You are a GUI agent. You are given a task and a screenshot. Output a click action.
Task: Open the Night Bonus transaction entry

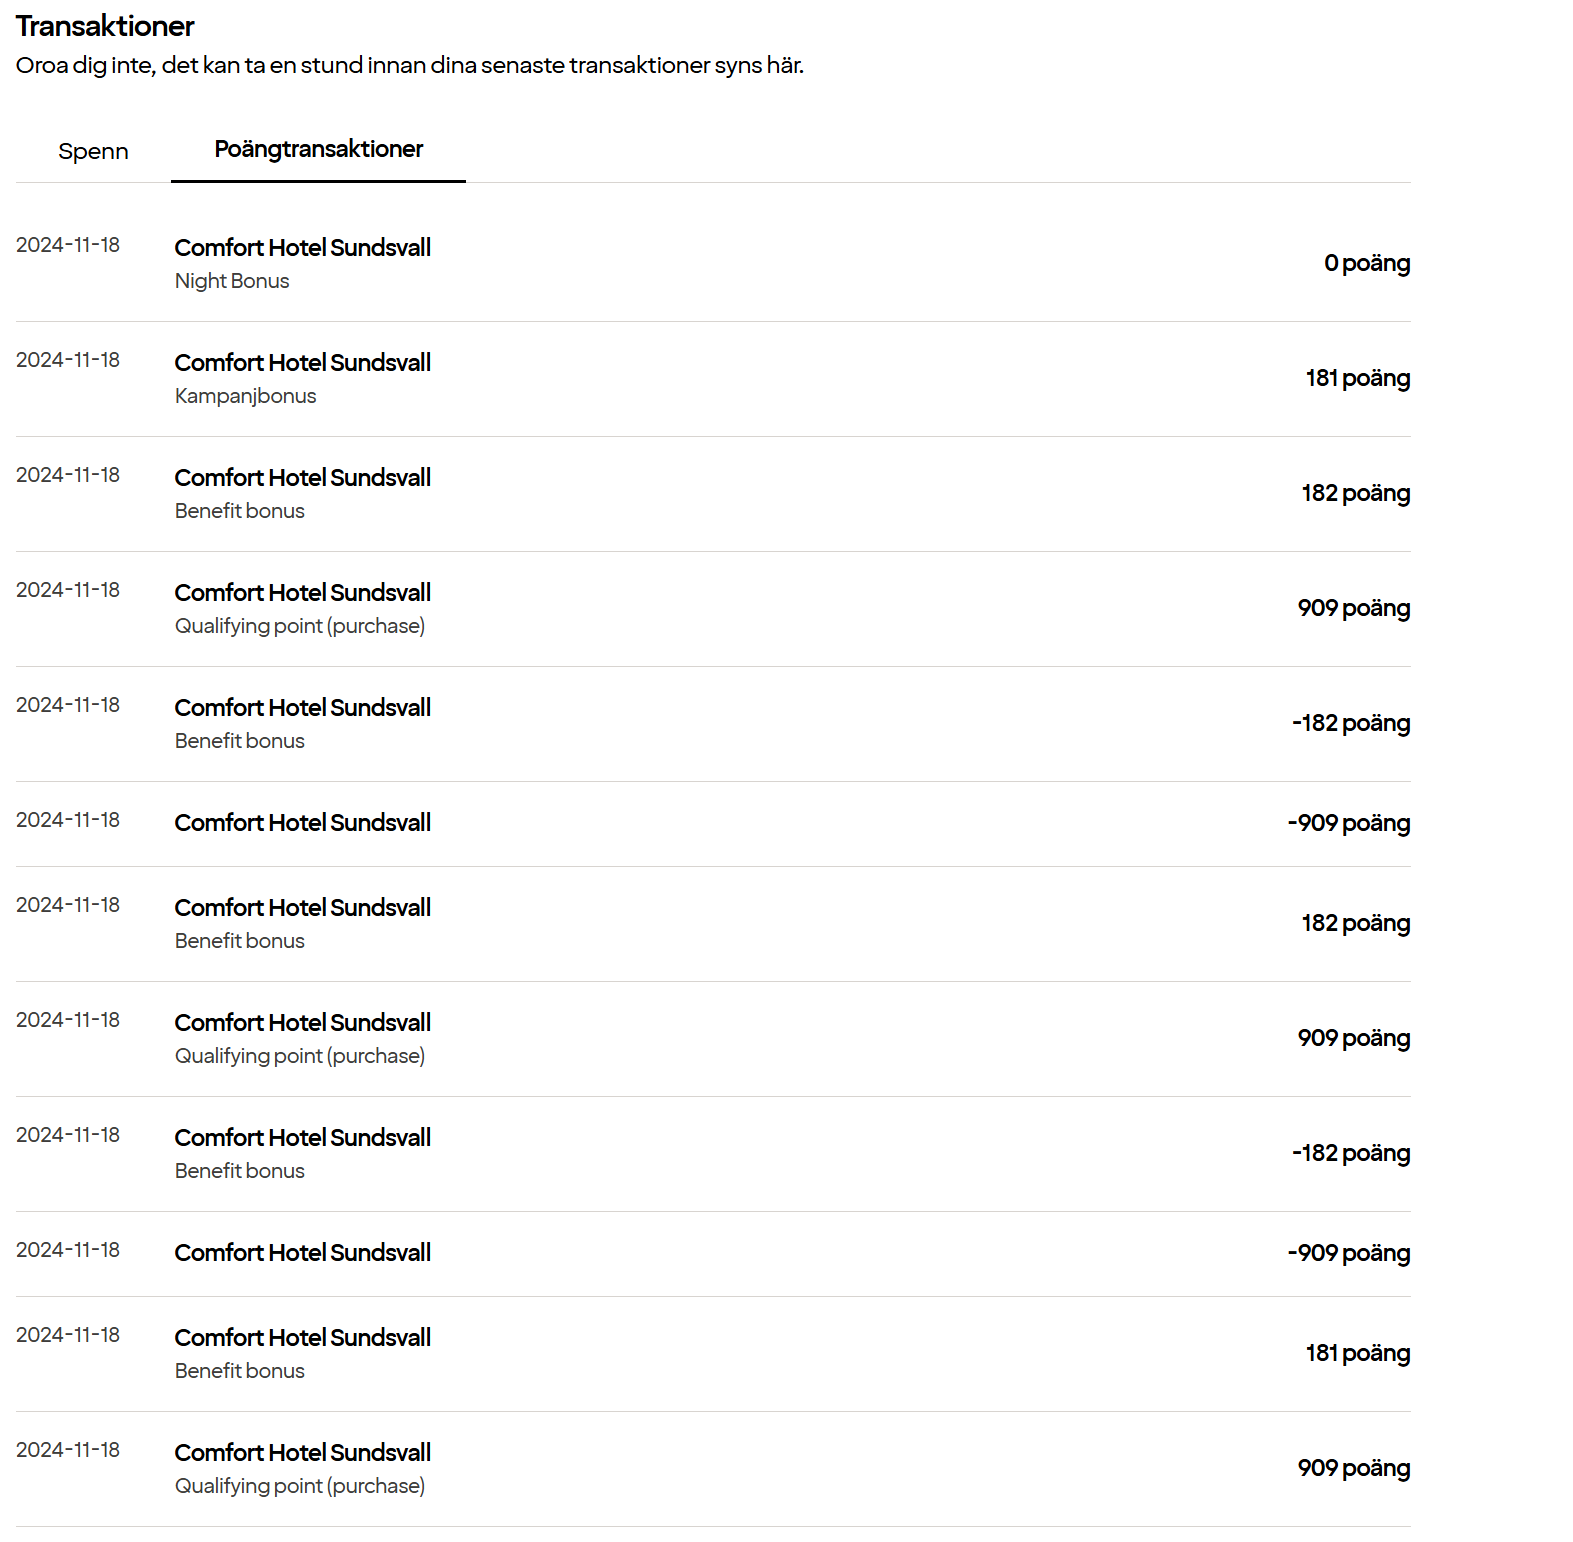point(231,281)
